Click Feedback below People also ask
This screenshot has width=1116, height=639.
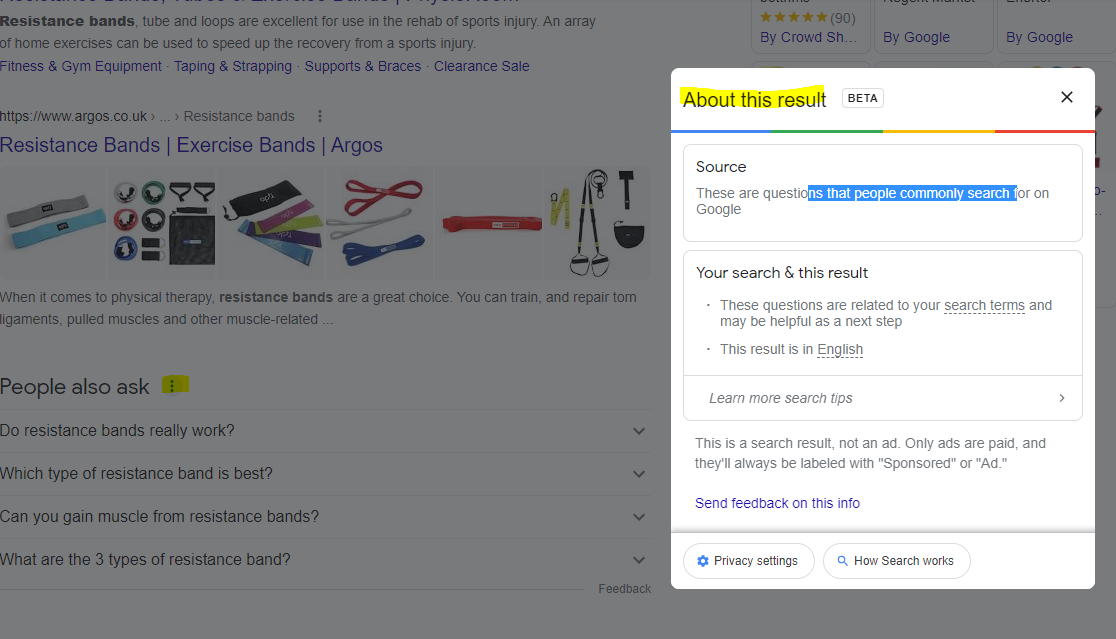624,589
